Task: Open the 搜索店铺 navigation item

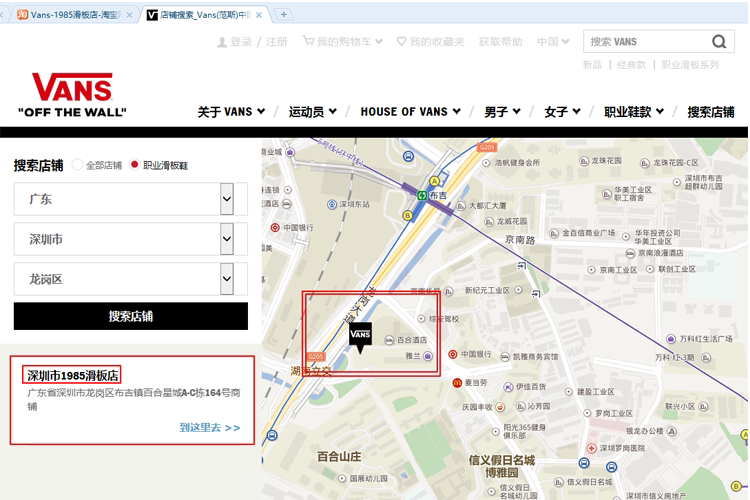Action: coord(711,112)
